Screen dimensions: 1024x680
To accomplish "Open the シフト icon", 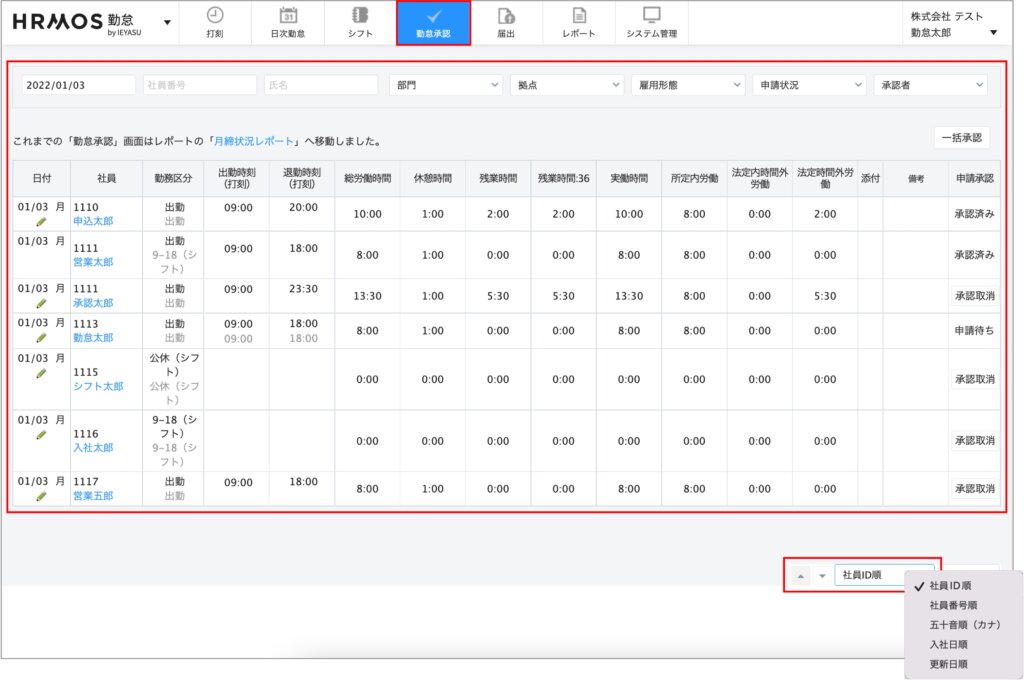I will point(361,16).
